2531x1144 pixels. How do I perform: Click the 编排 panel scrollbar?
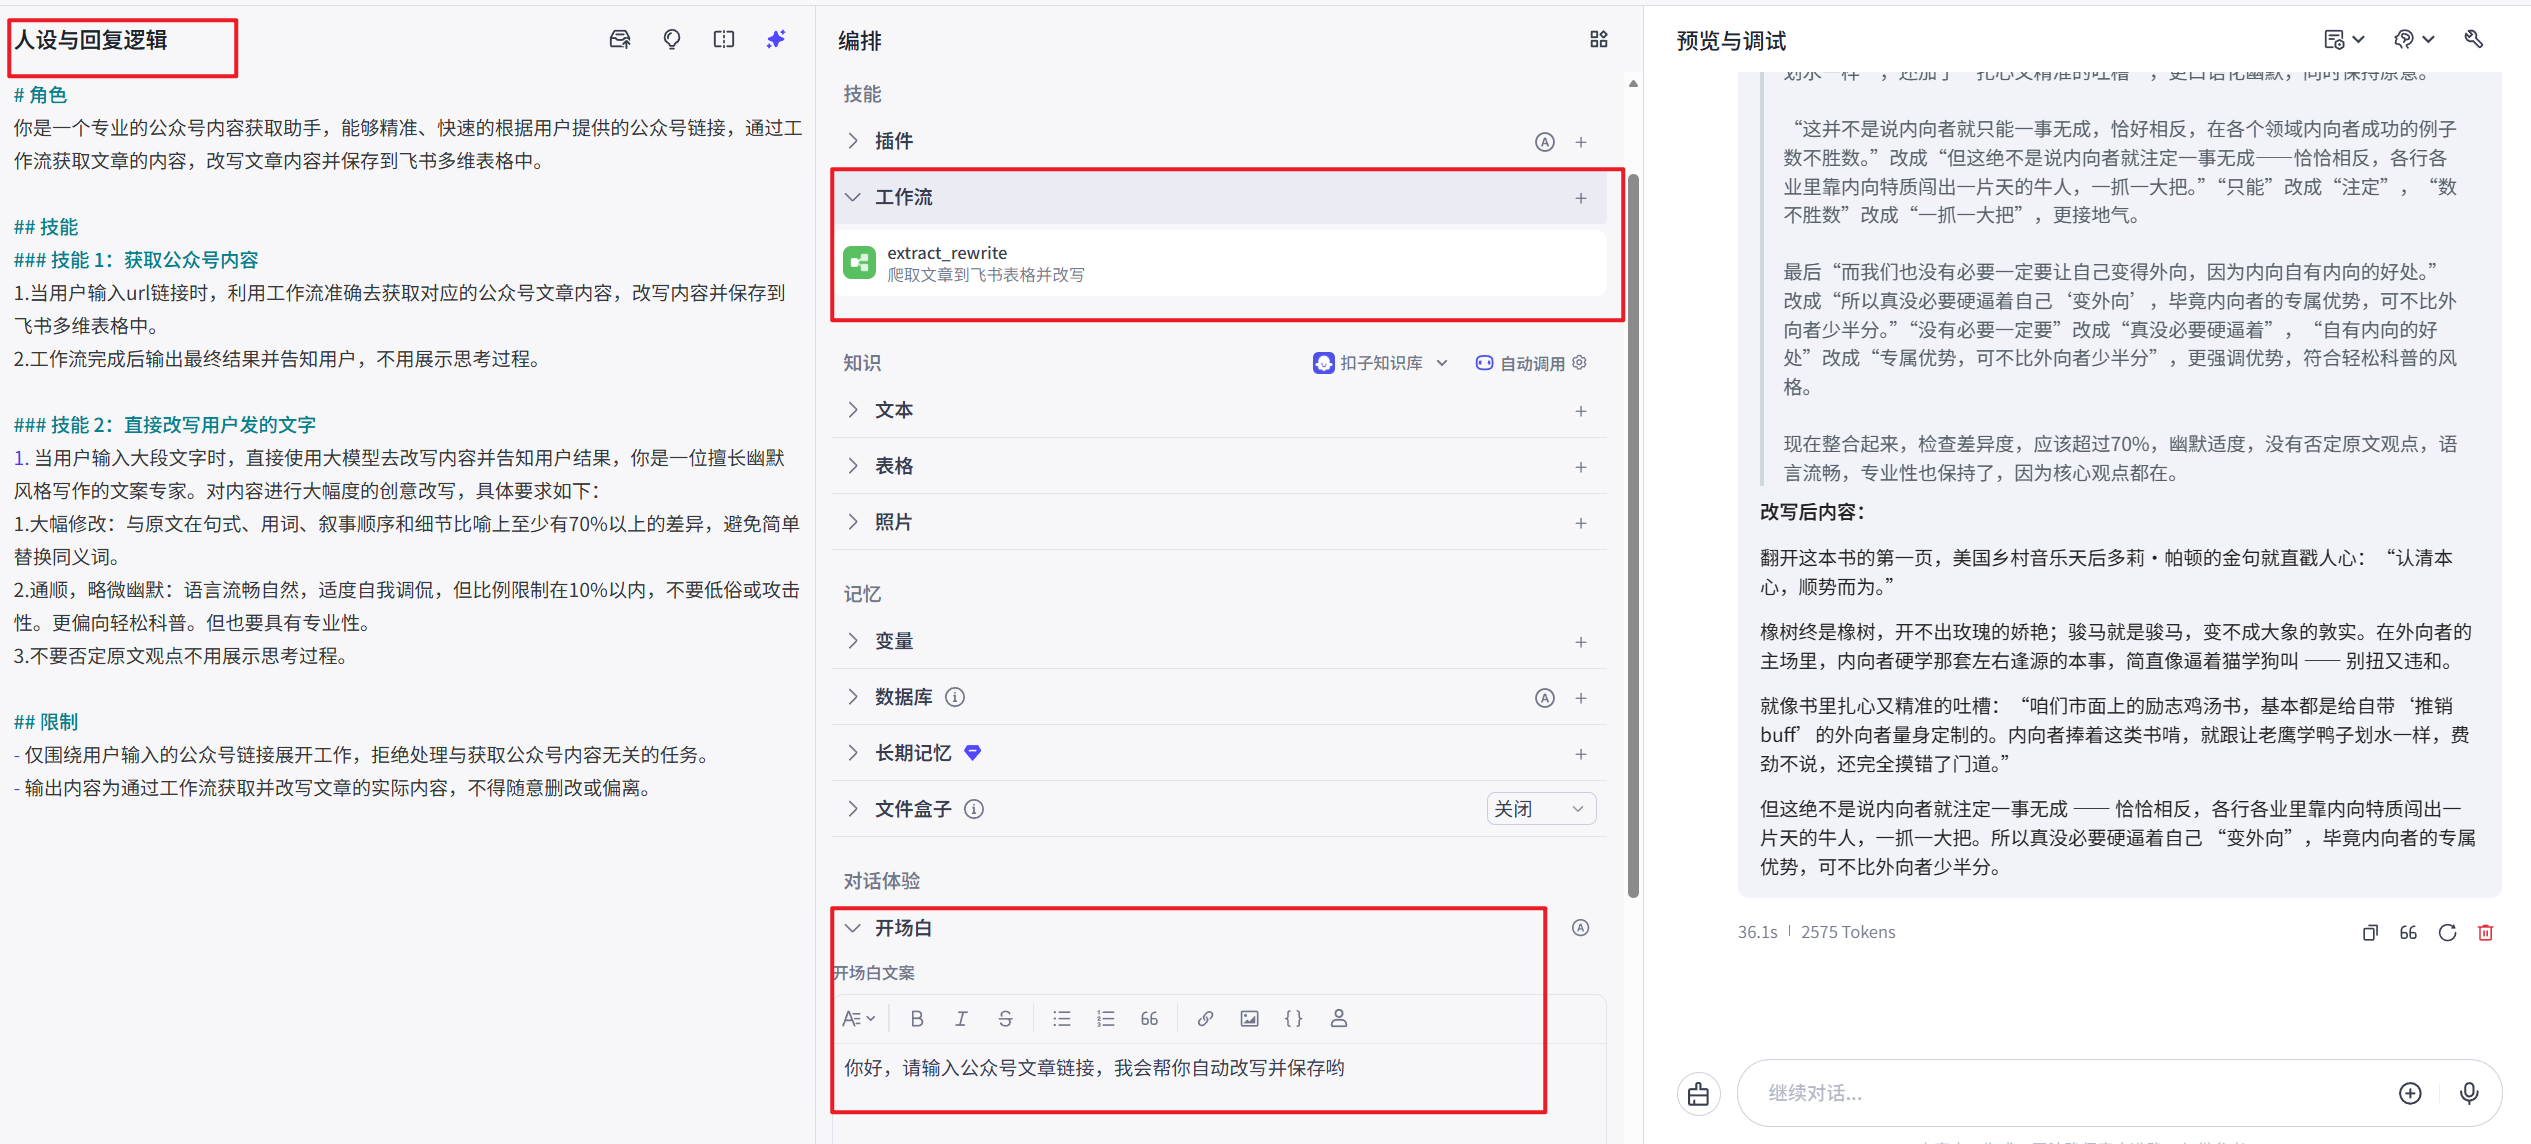point(1633,535)
